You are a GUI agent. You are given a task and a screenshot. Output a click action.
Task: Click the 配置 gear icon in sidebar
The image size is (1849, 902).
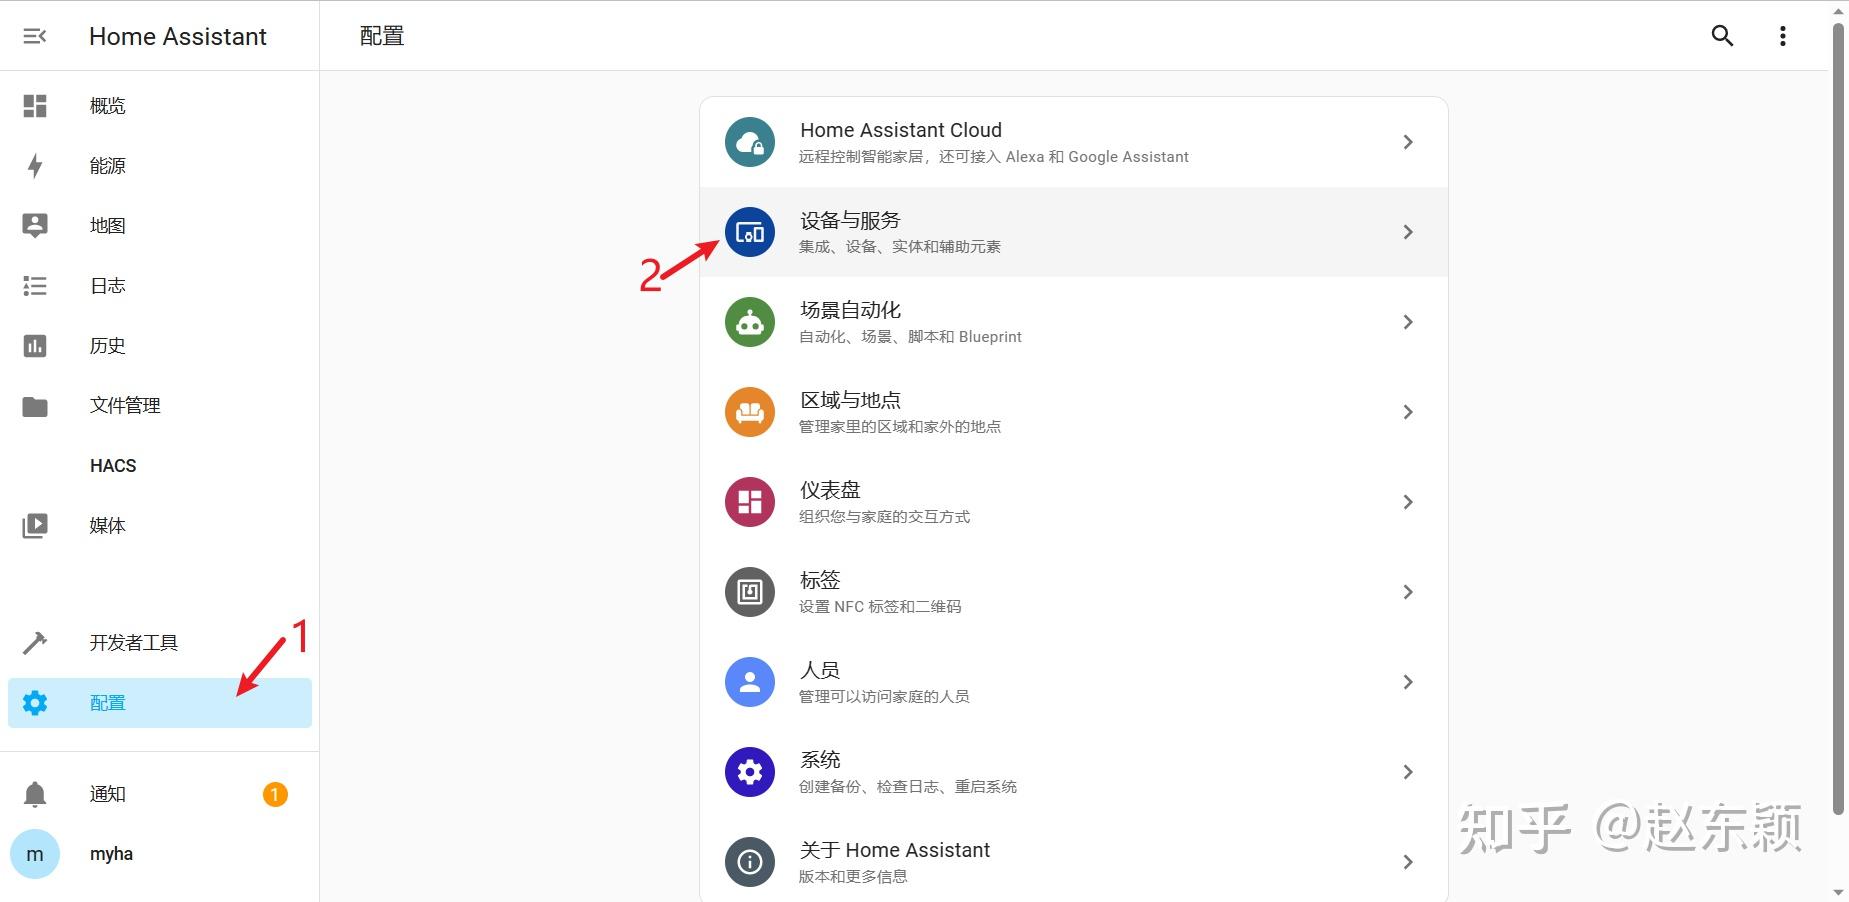click(x=35, y=703)
